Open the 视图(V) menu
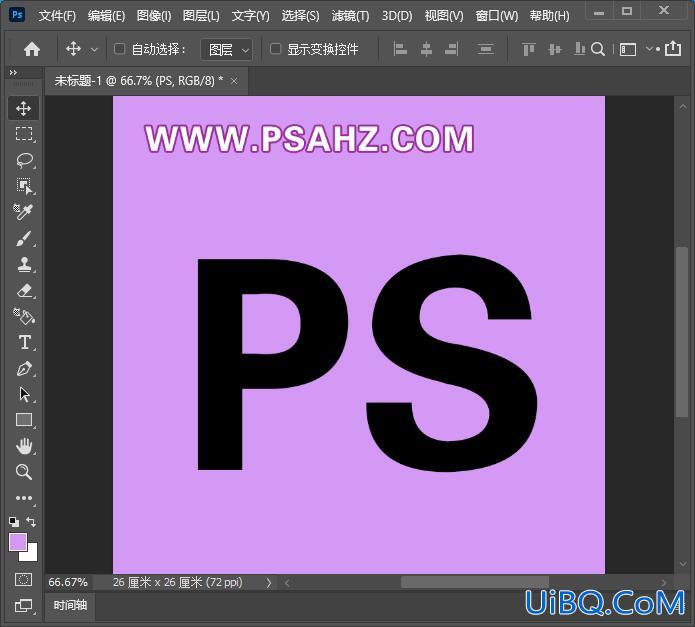Viewport: 695px width, 627px height. point(444,16)
